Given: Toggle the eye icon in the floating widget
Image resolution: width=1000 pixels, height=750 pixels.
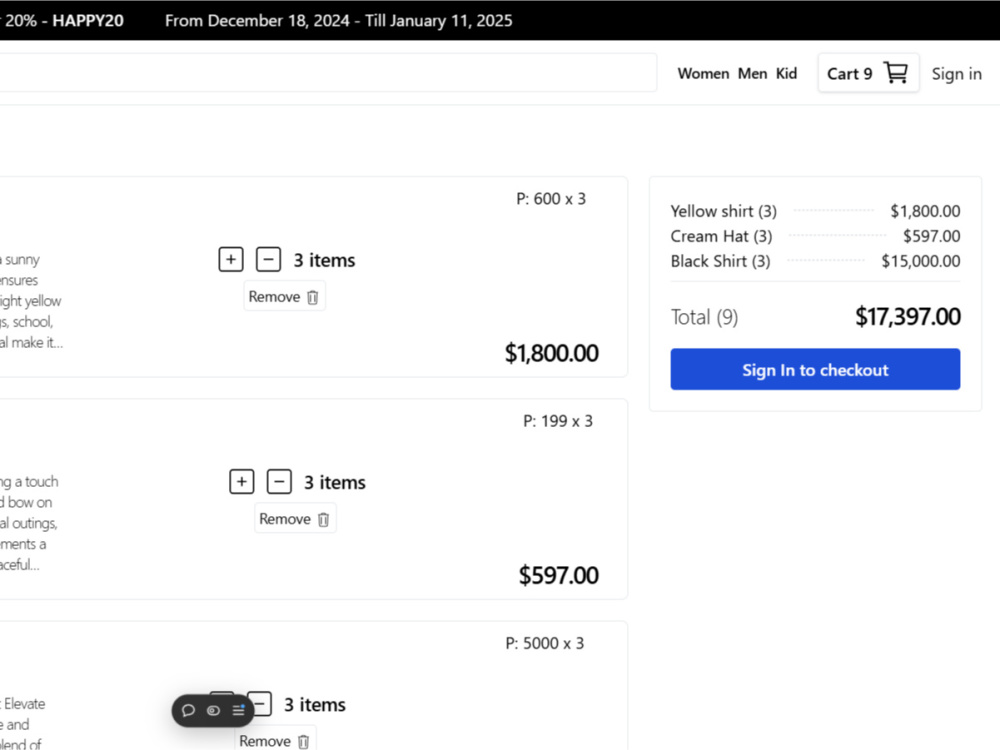Looking at the screenshot, I should 213,711.
